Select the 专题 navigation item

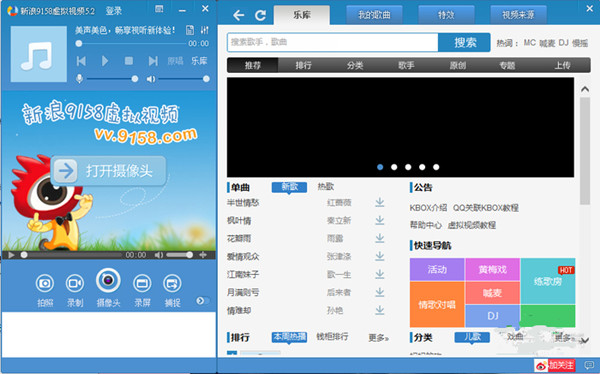[x=507, y=65]
